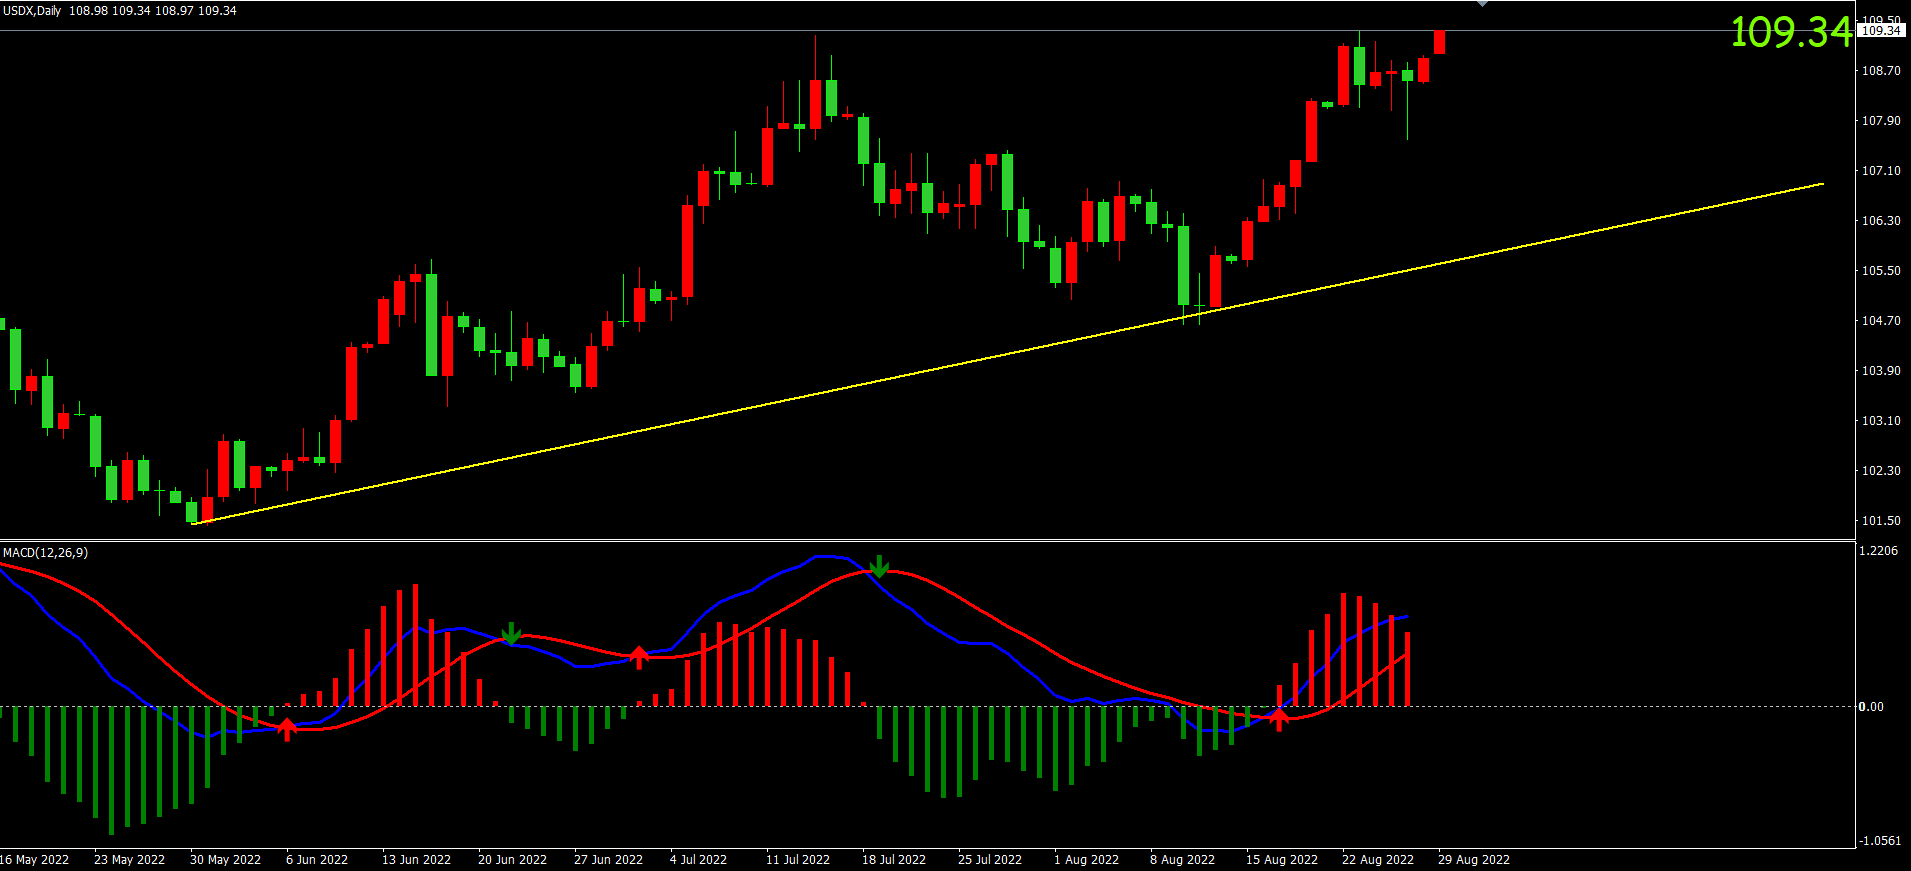Click green down arrow at the MACD peak
1911x871 pixels.
point(879,567)
